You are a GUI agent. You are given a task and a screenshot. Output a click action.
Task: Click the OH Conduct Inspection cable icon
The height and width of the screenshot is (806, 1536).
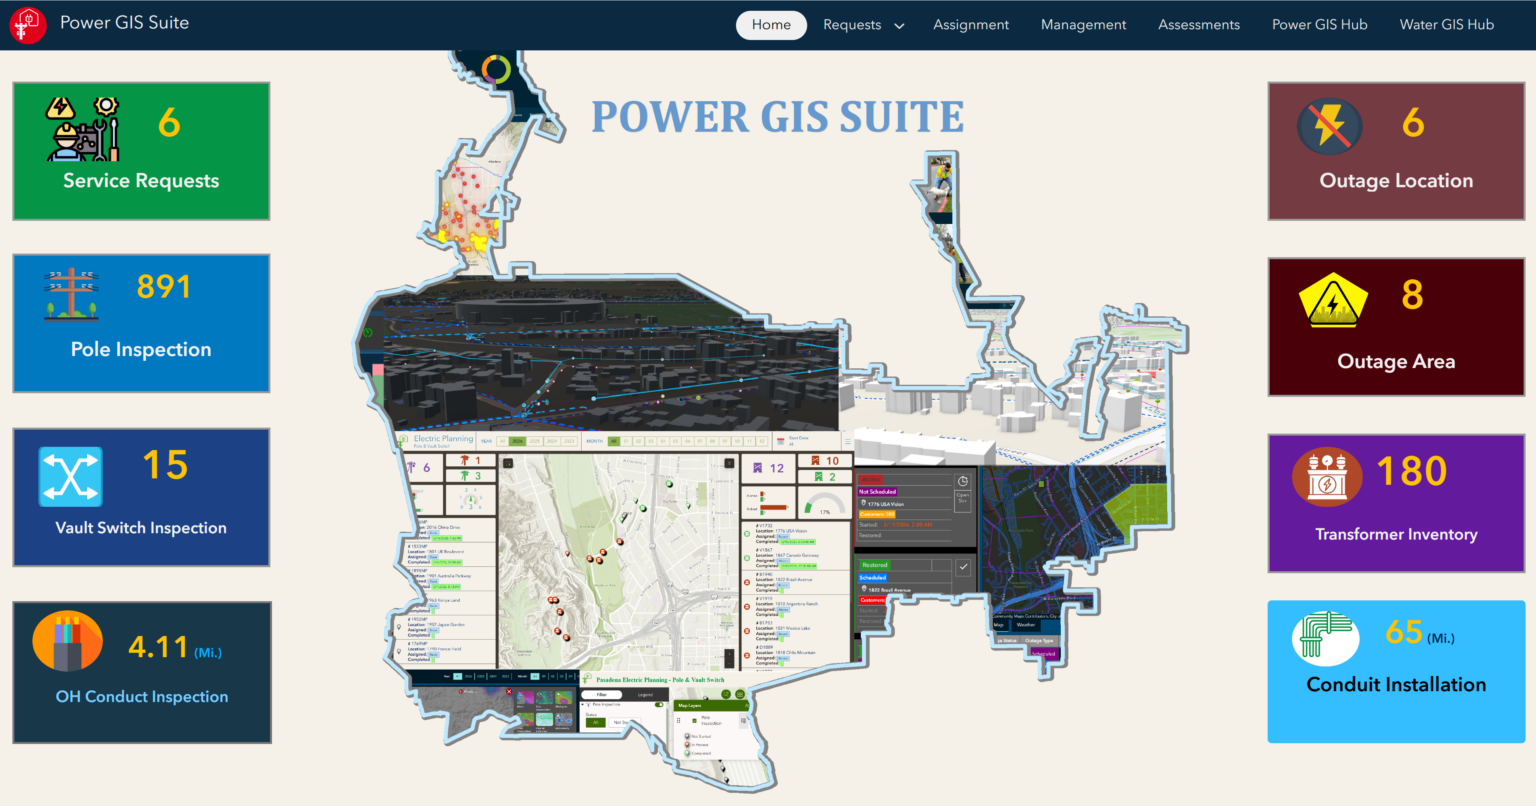click(x=67, y=641)
